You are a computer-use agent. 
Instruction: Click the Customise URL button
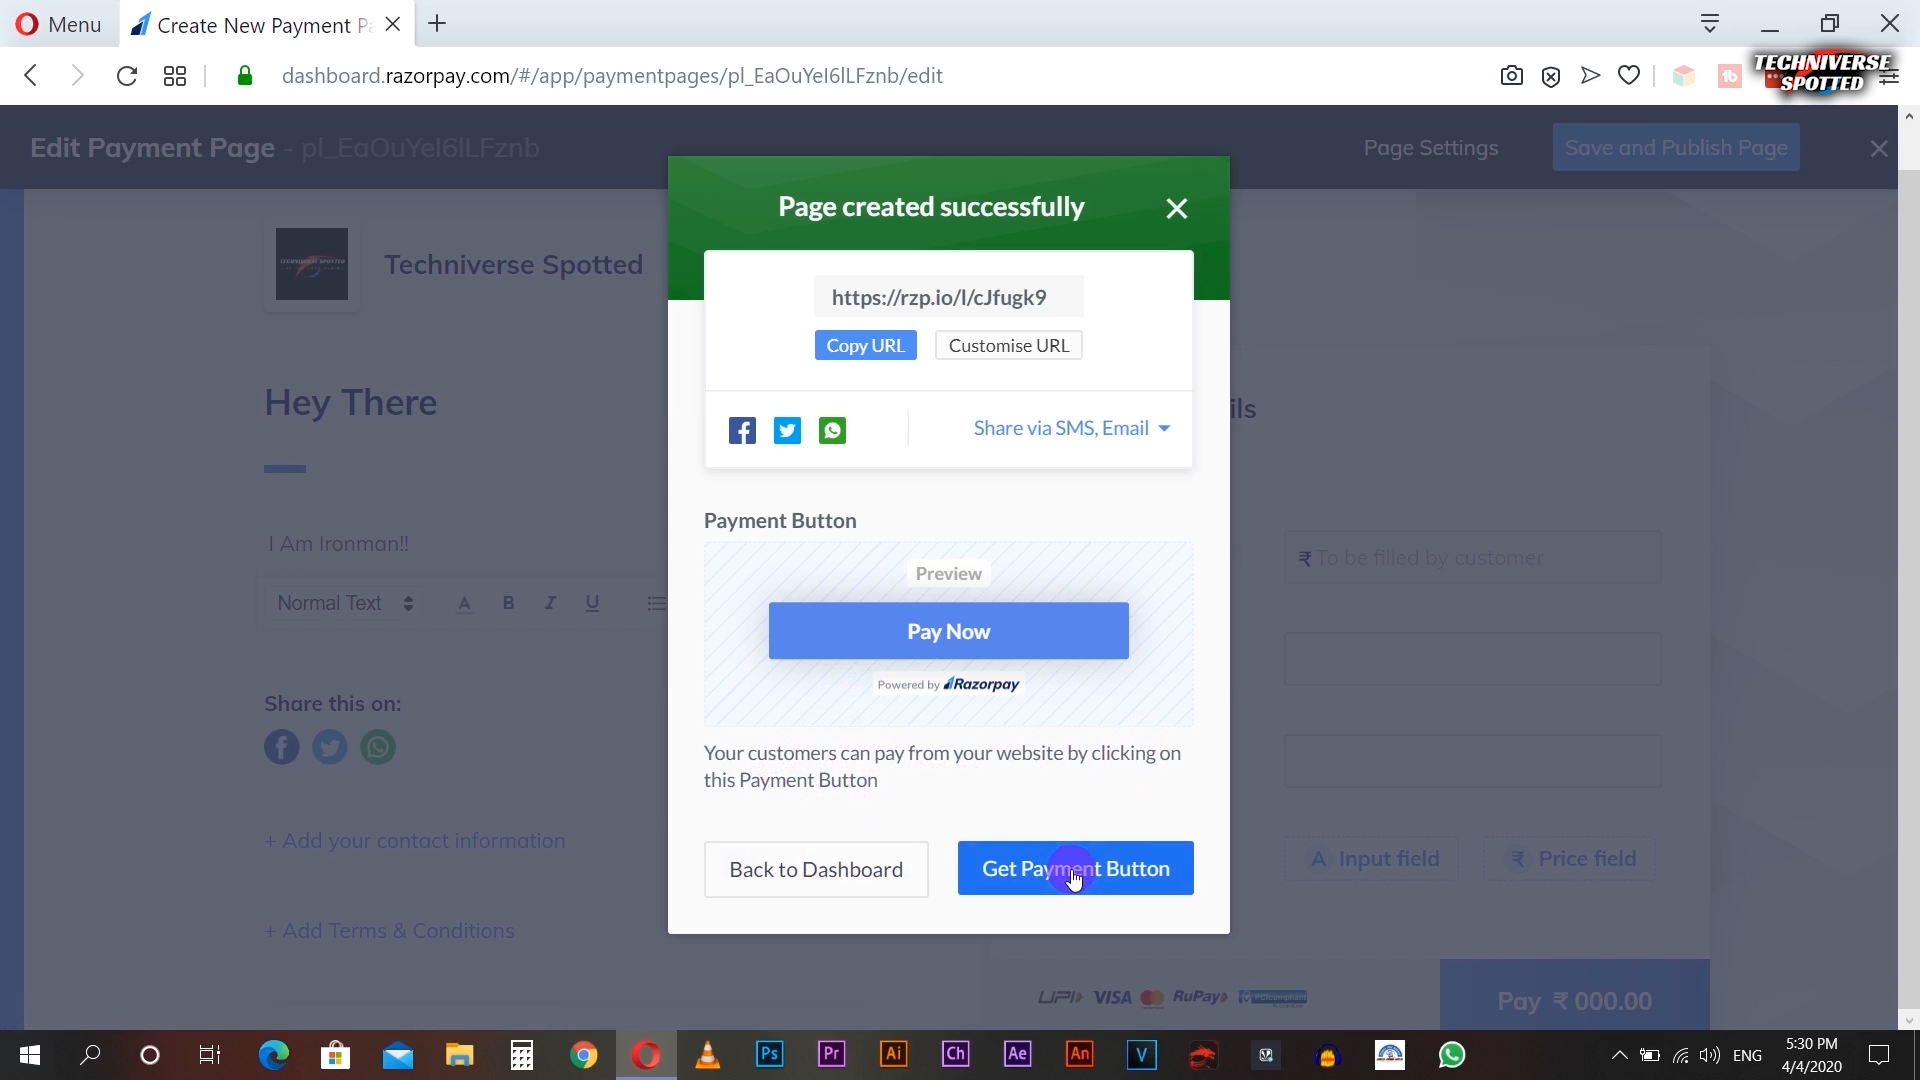click(1008, 345)
